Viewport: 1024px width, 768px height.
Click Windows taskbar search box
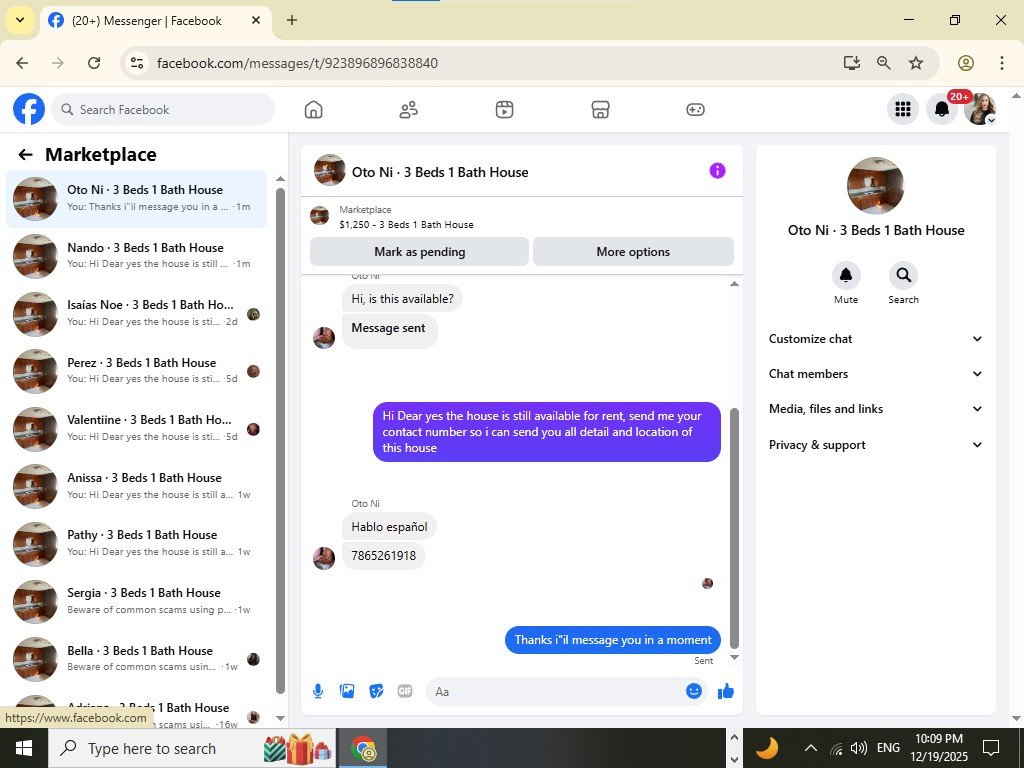pos(193,748)
